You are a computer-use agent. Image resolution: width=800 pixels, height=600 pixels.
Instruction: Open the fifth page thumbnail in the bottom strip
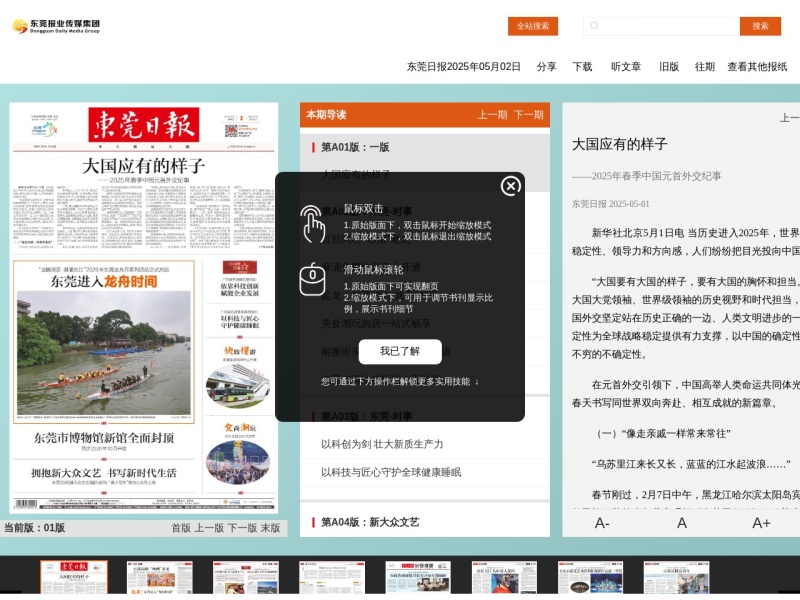click(x=418, y=578)
